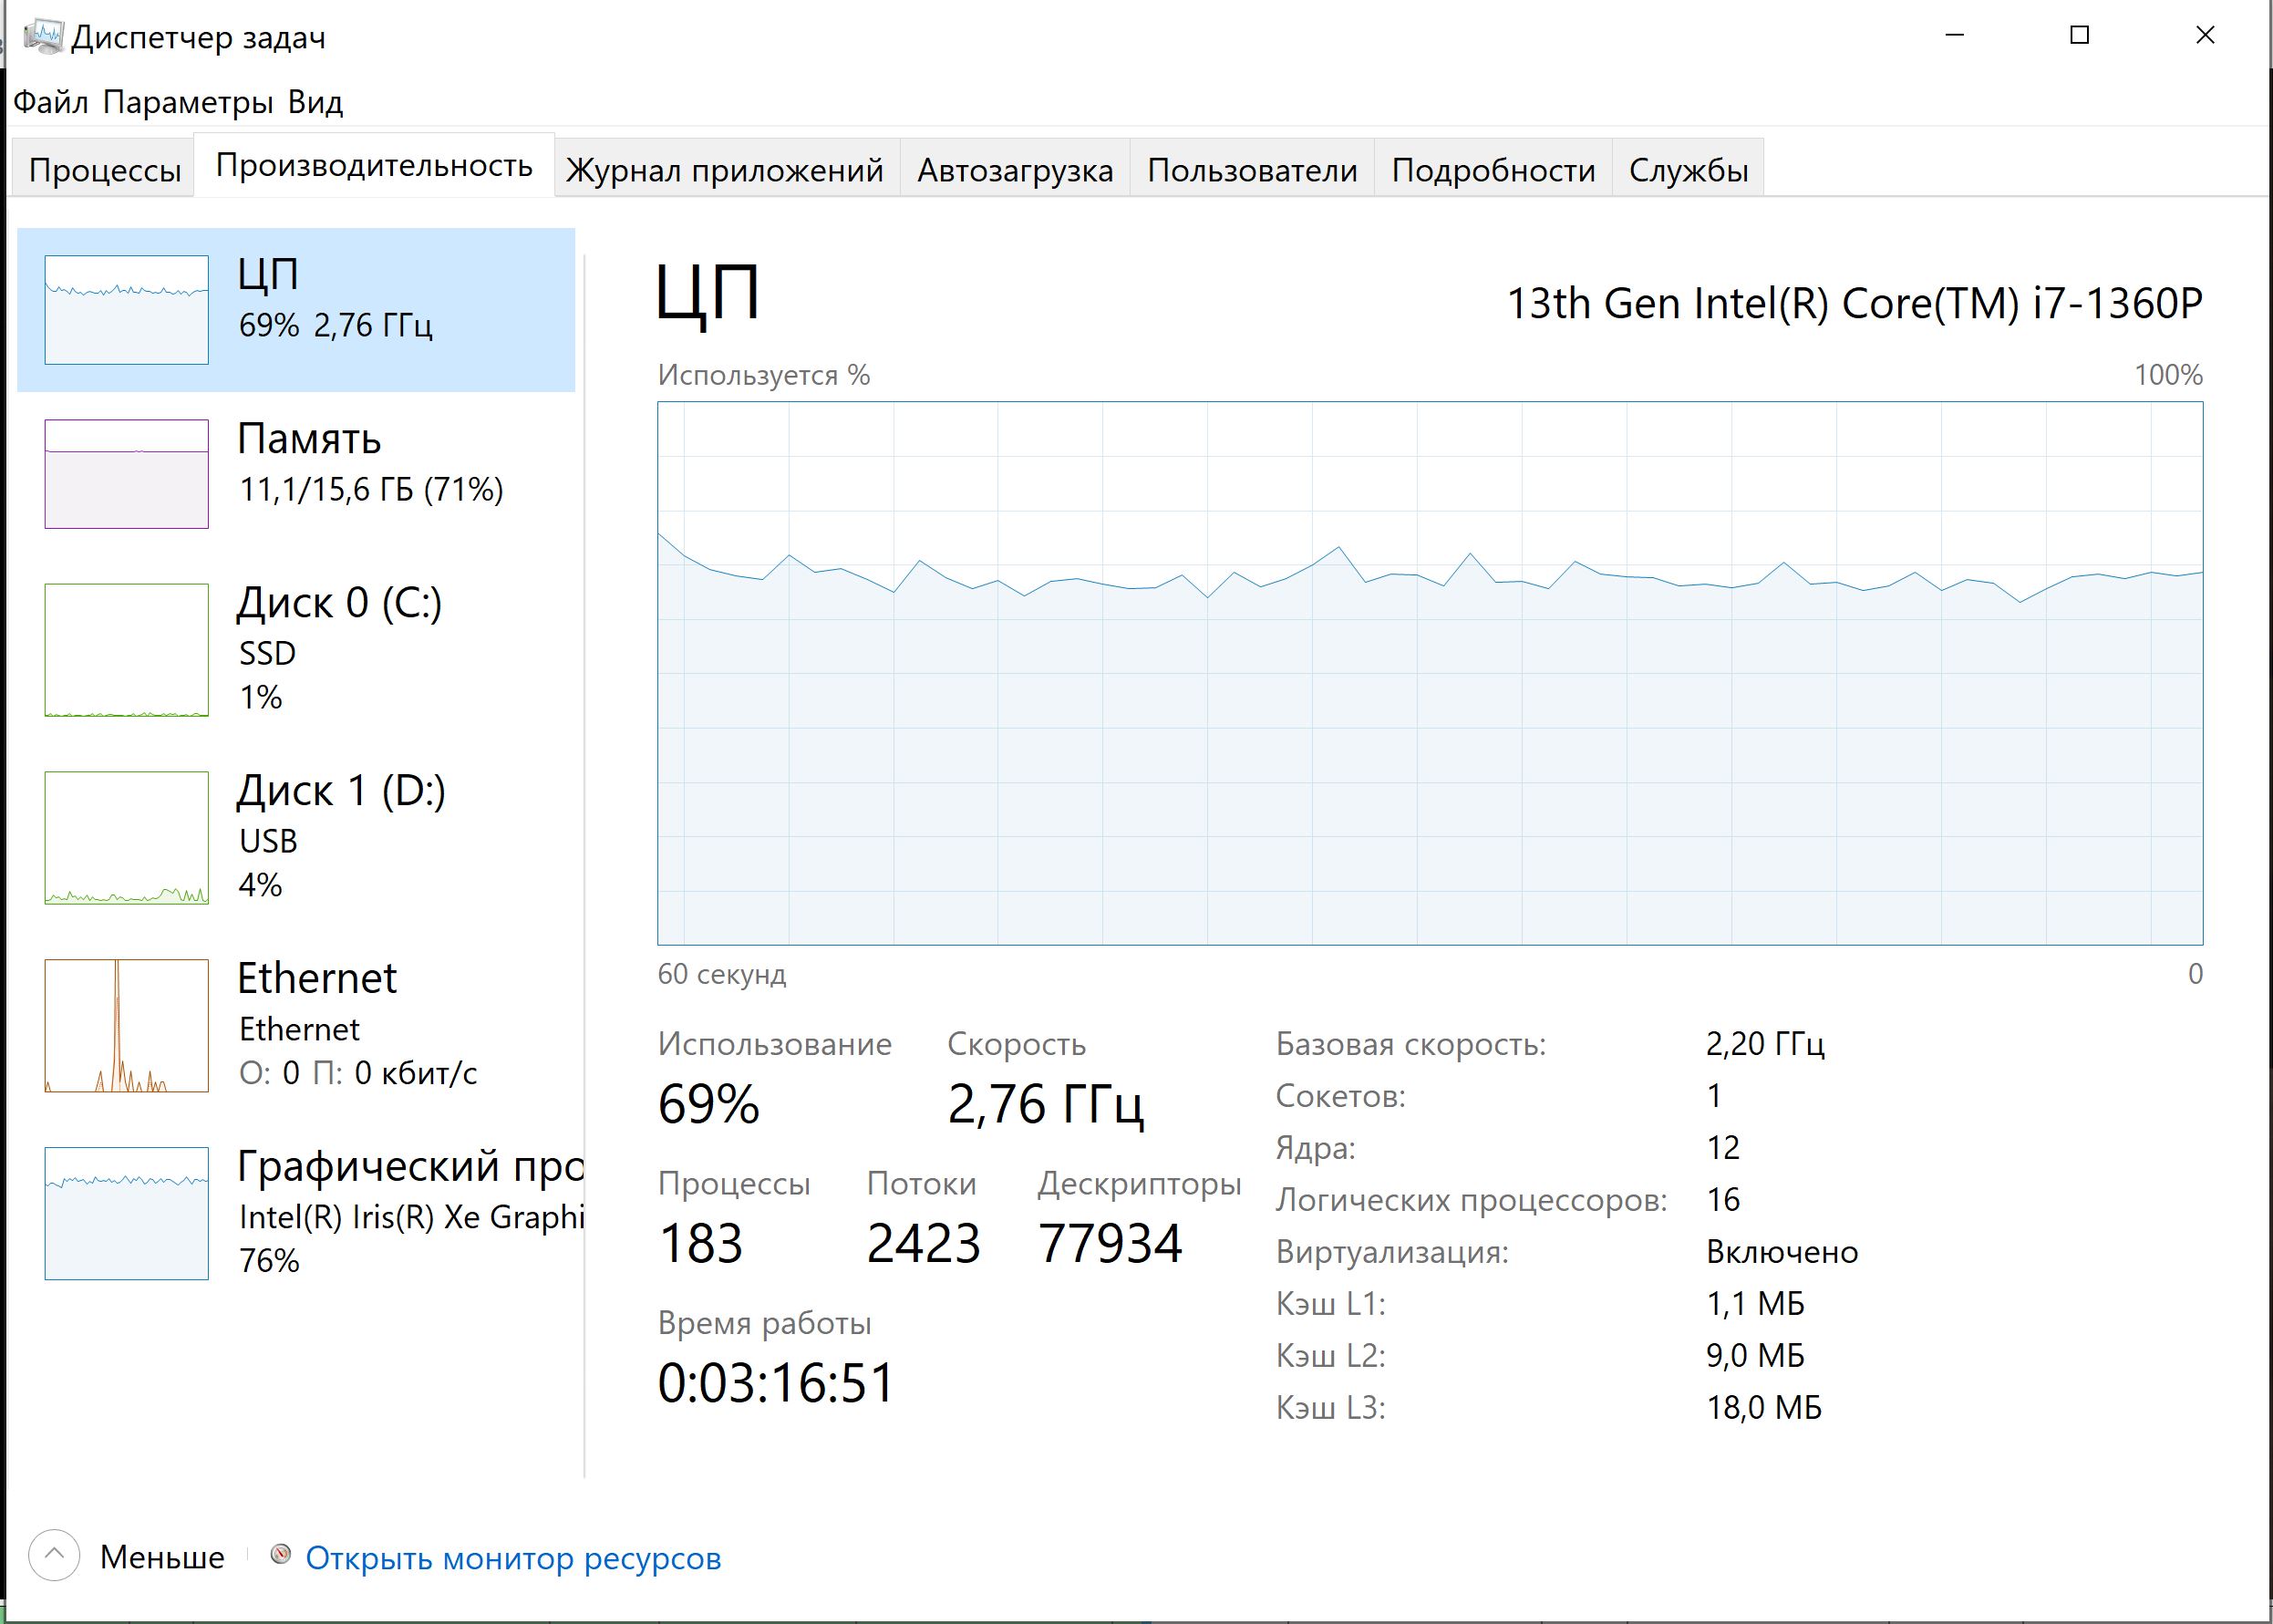Click the Task Manager title bar icon

43,37
